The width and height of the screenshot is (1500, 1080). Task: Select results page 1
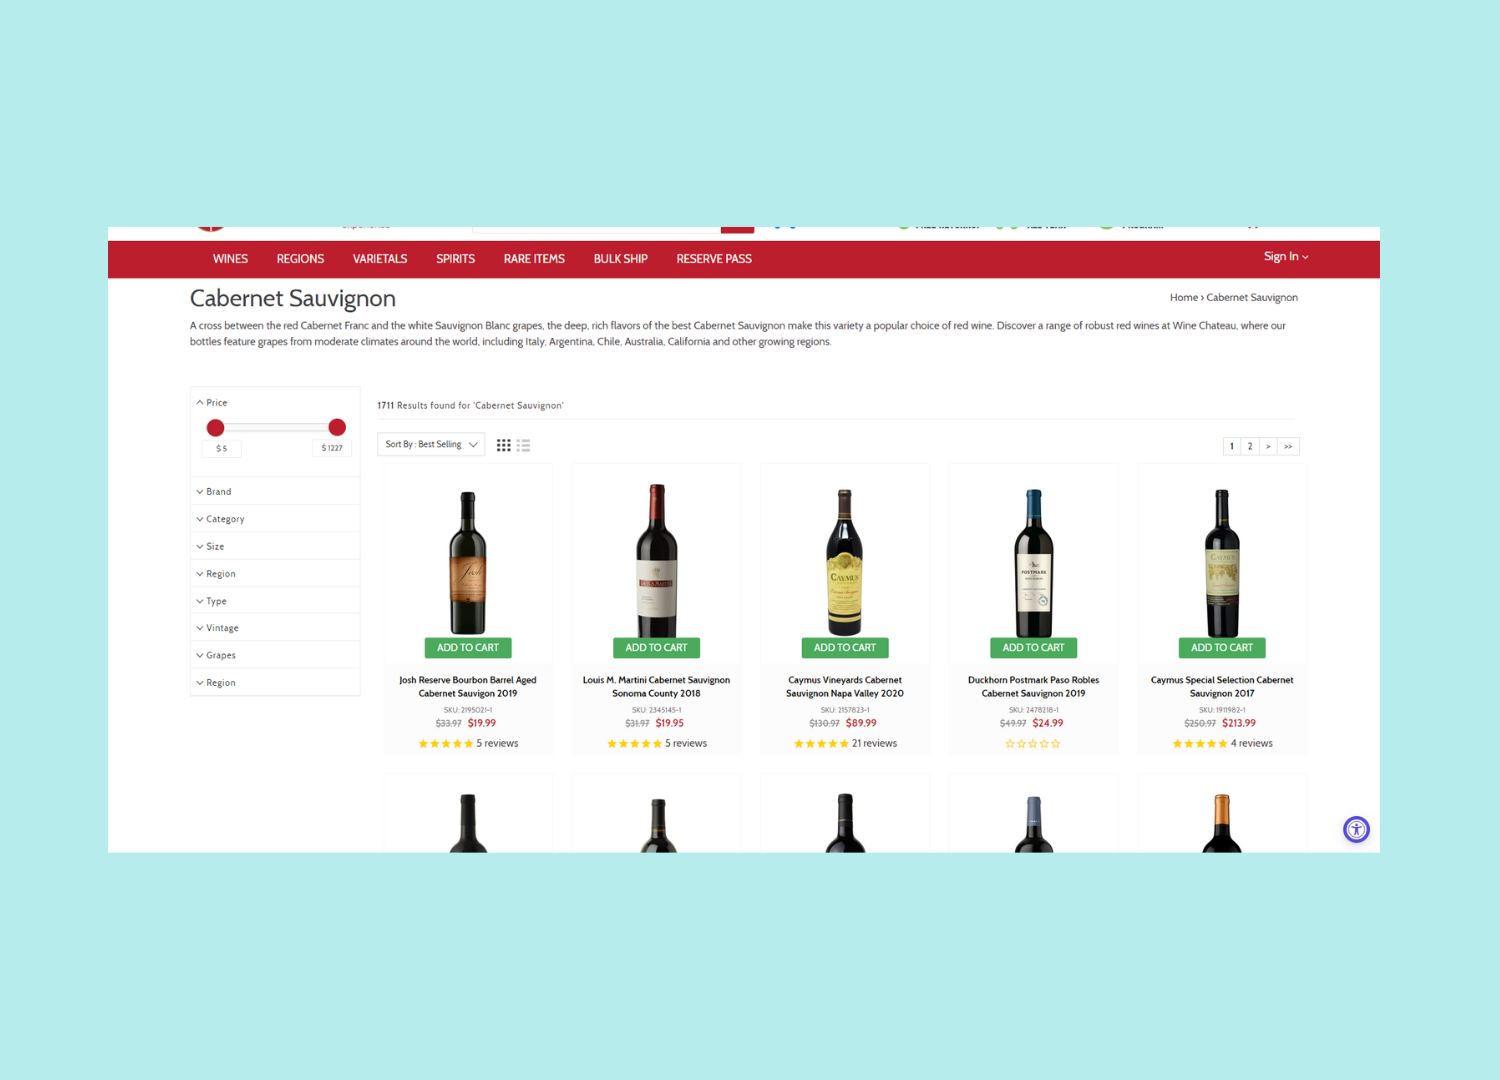1232,446
